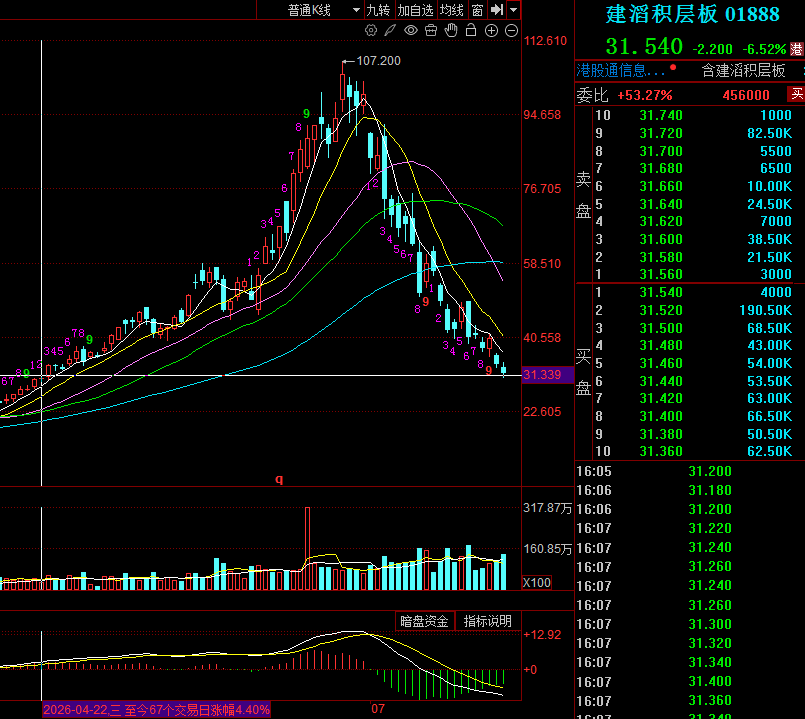Click the 112.610 price axis label
This screenshot has height=719, width=805.
545,41
